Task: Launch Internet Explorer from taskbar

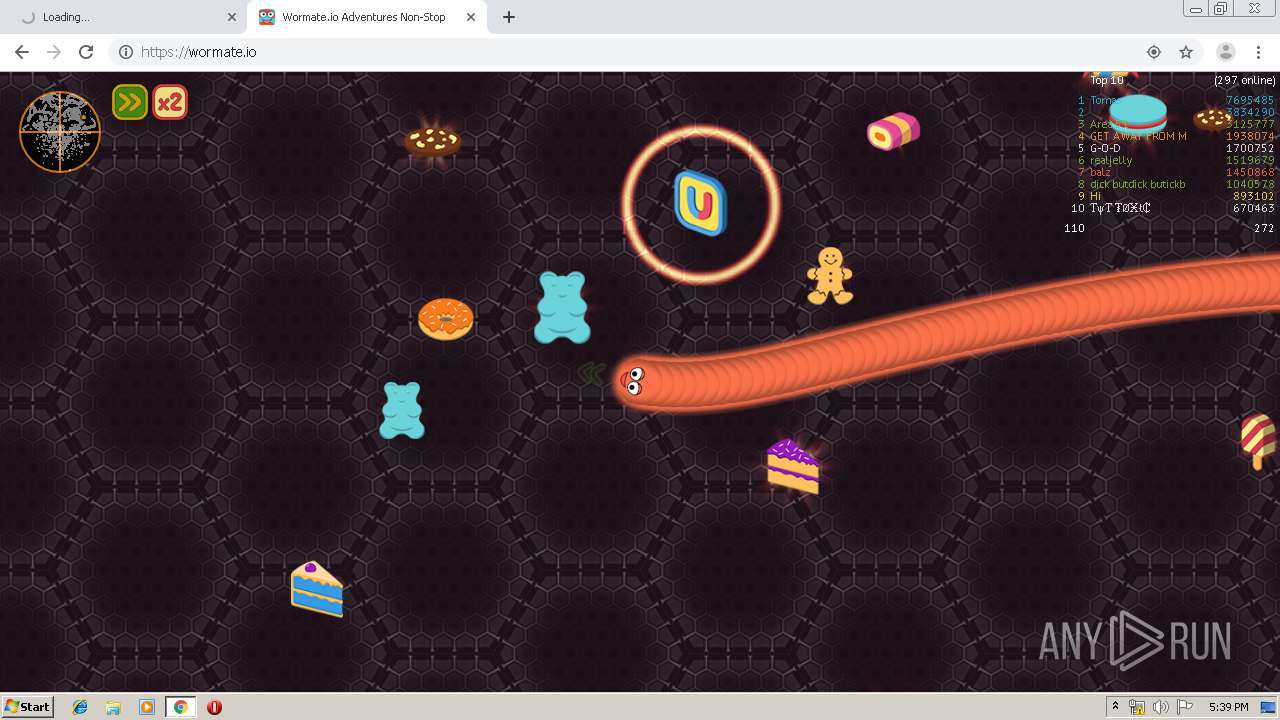Action: pos(80,707)
